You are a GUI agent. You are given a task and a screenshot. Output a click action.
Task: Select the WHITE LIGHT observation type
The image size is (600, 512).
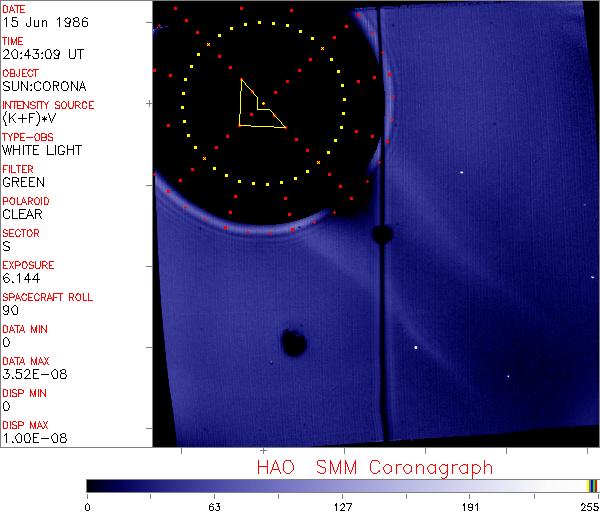[42, 150]
